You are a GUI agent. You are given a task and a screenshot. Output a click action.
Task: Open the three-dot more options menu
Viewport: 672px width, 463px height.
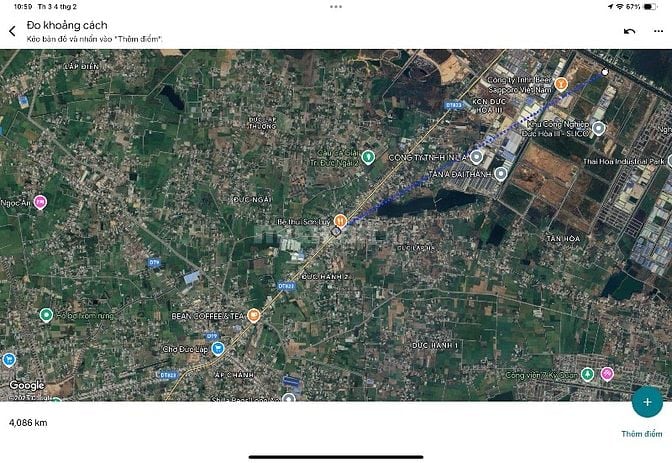tap(658, 31)
